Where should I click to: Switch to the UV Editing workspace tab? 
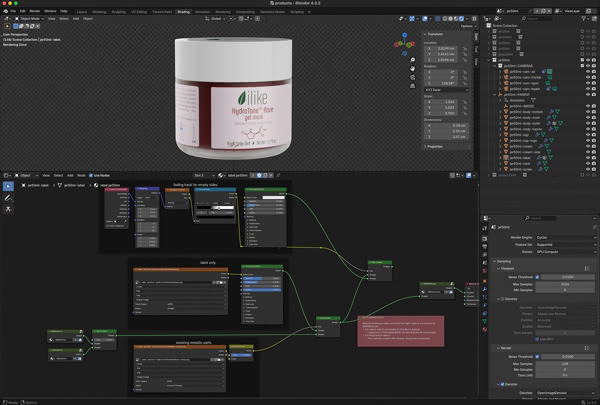pos(139,11)
